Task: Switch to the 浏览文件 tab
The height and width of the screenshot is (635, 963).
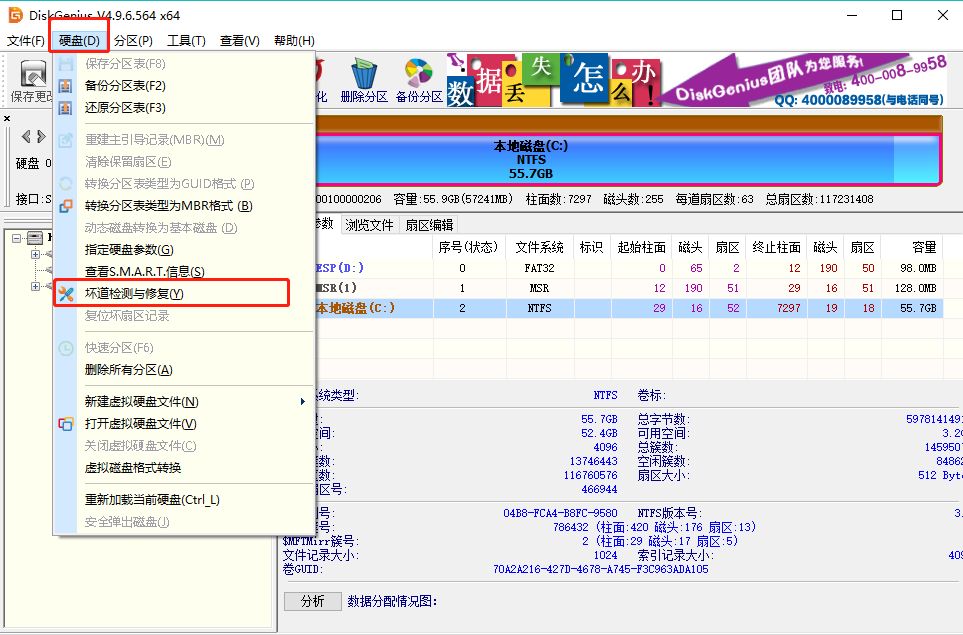Action: pyautogui.click(x=368, y=225)
